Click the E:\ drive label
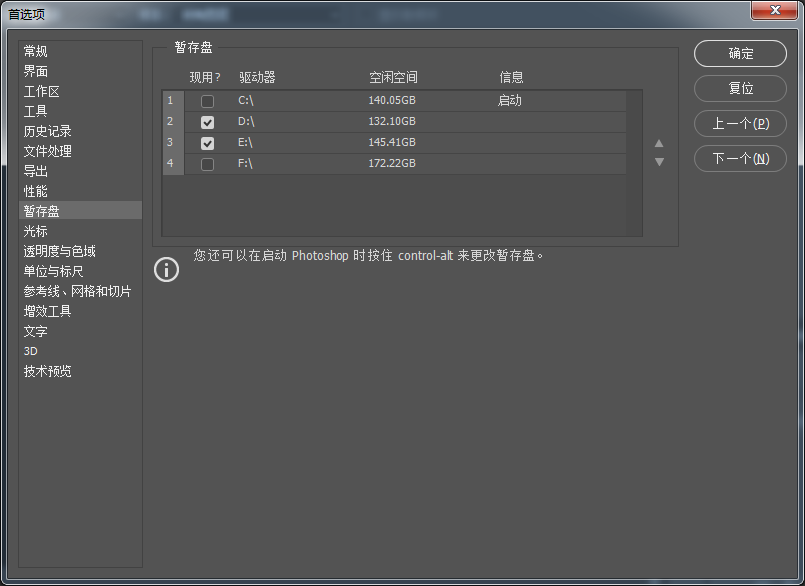This screenshot has width=805, height=586. tap(245, 142)
